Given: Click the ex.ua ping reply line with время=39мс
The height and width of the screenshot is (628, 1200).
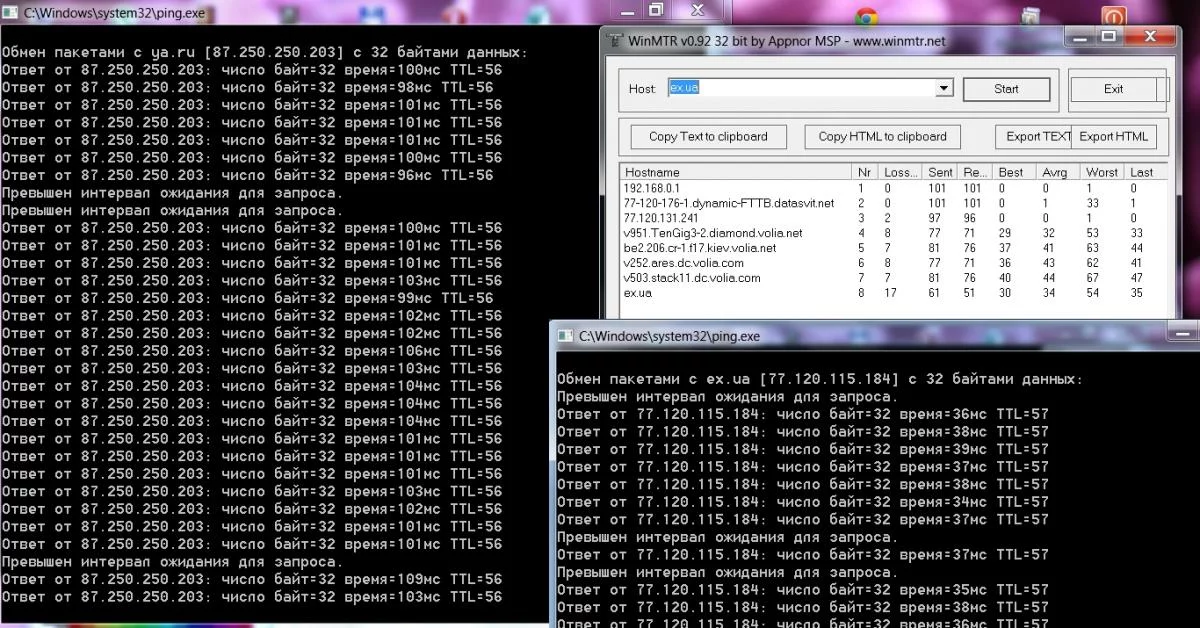Looking at the screenshot, I should tap(803, 449).
